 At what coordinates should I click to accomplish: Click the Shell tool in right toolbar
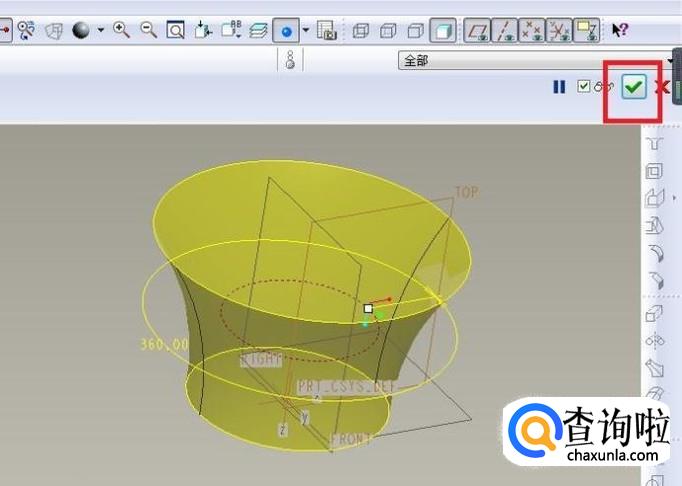(x=655, y=171)
